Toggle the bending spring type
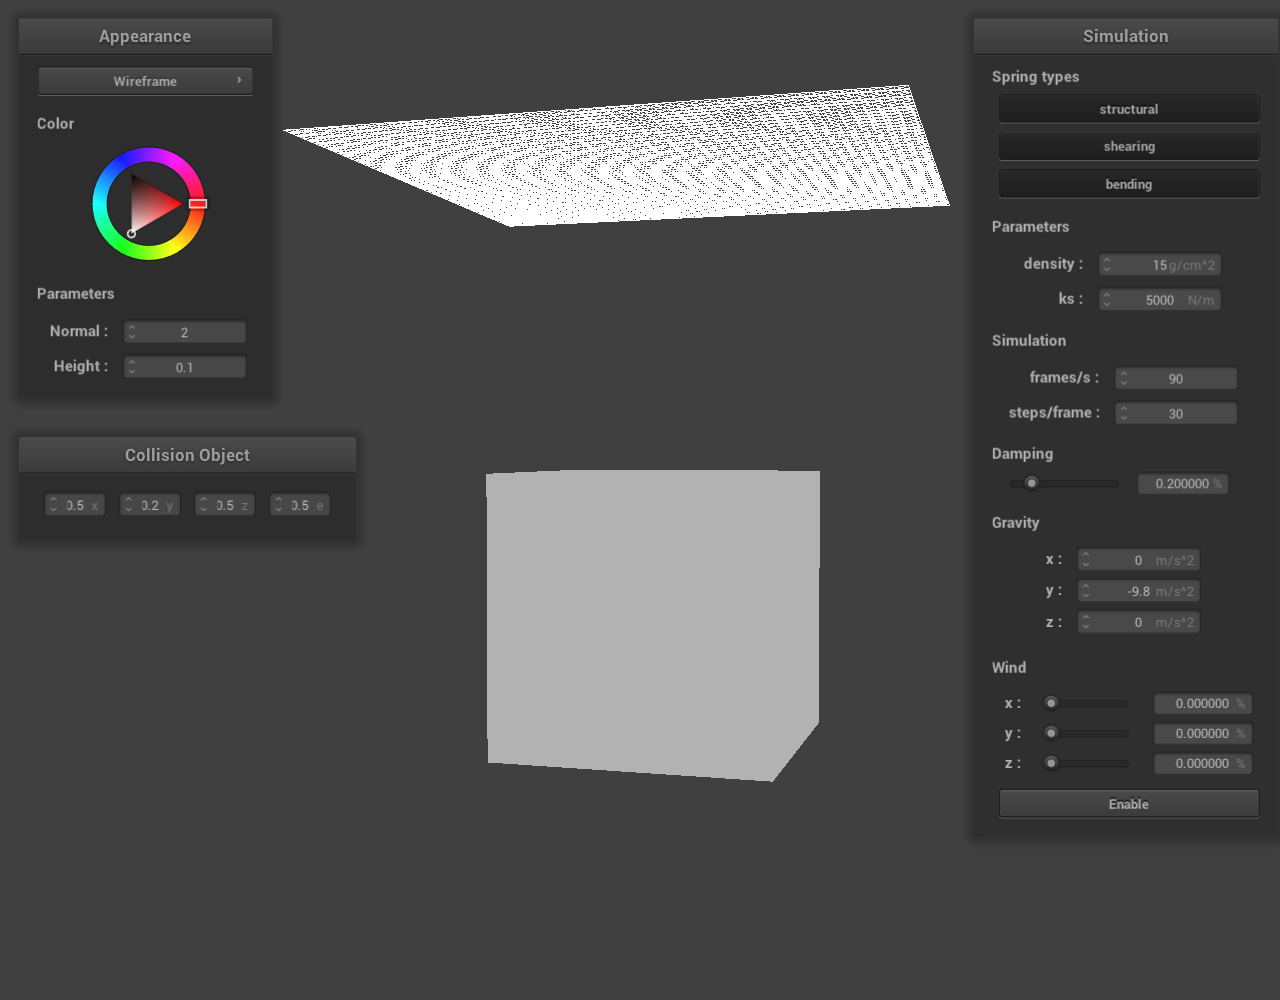1280x1000 pixels. tap(1128, 184)
